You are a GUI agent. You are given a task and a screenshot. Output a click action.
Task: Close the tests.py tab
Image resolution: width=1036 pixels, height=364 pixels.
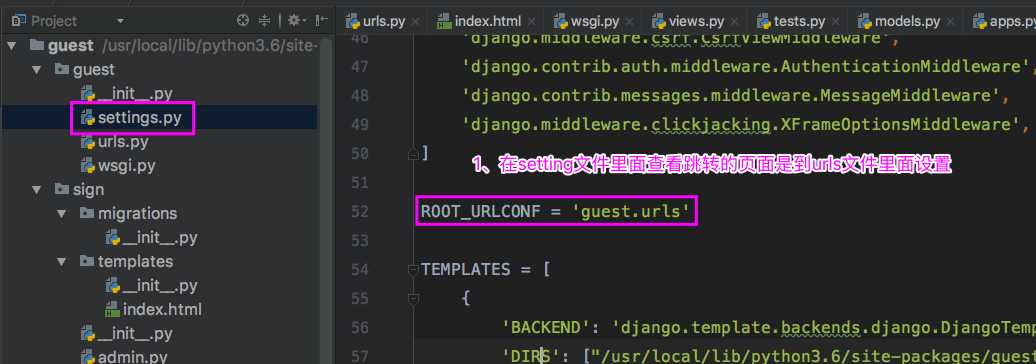pyautogui.click(x=836, y=22)
